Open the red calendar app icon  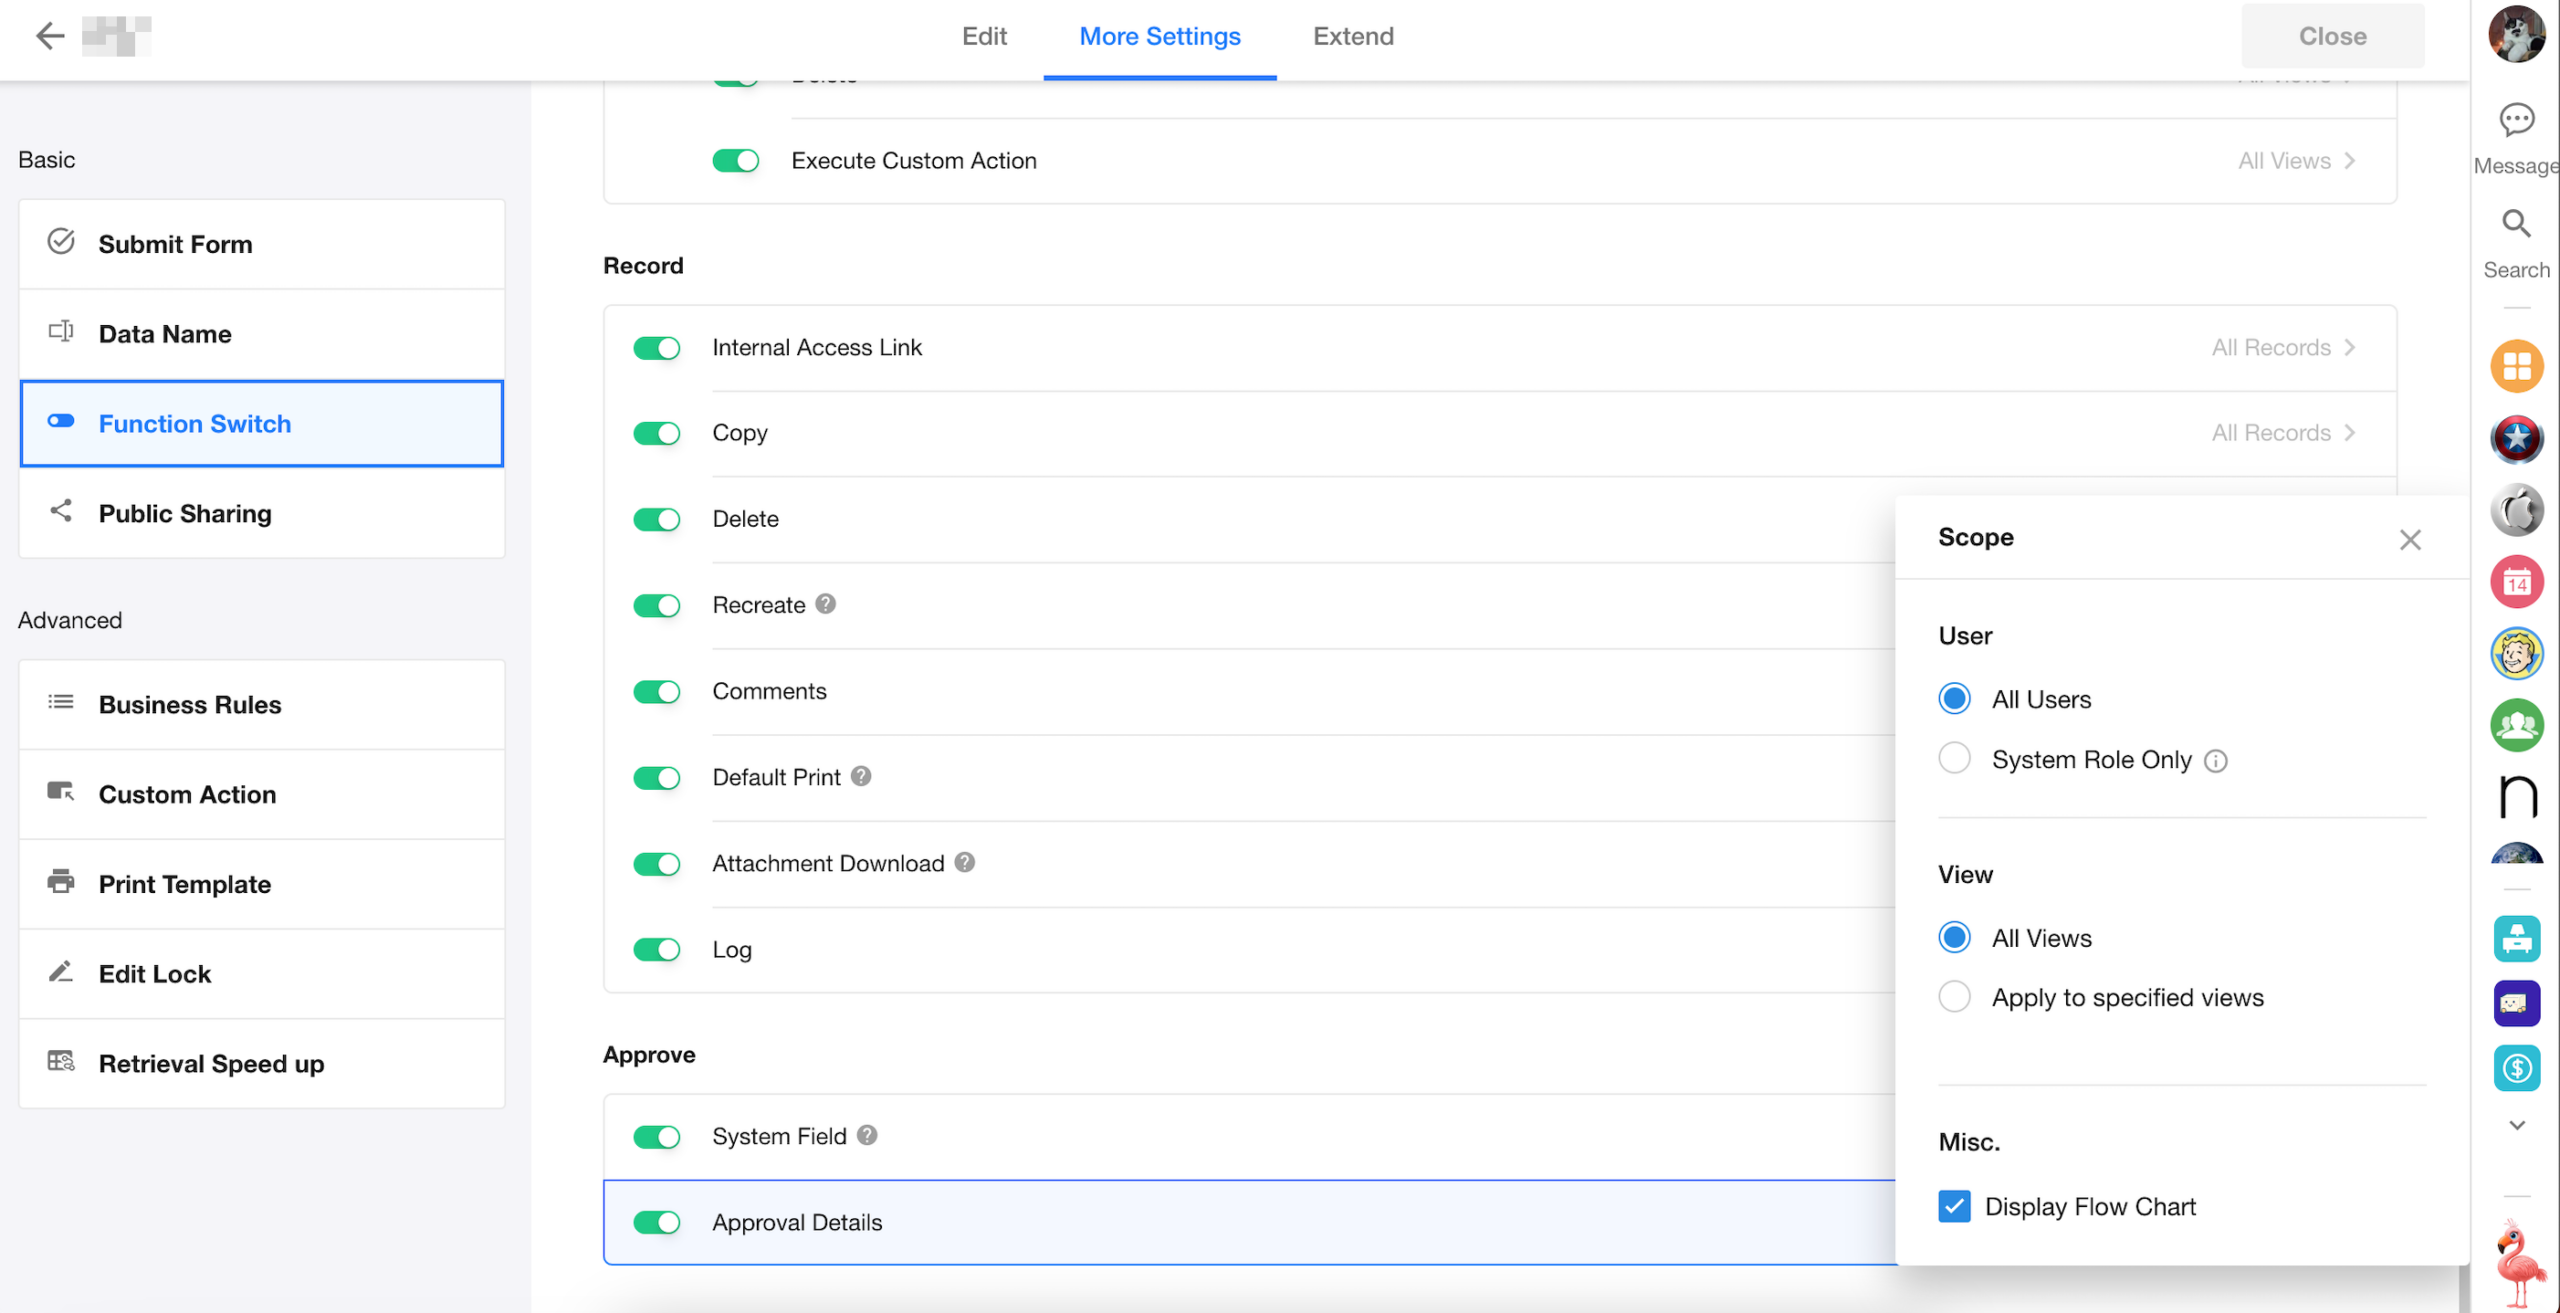coord(2516,582)
